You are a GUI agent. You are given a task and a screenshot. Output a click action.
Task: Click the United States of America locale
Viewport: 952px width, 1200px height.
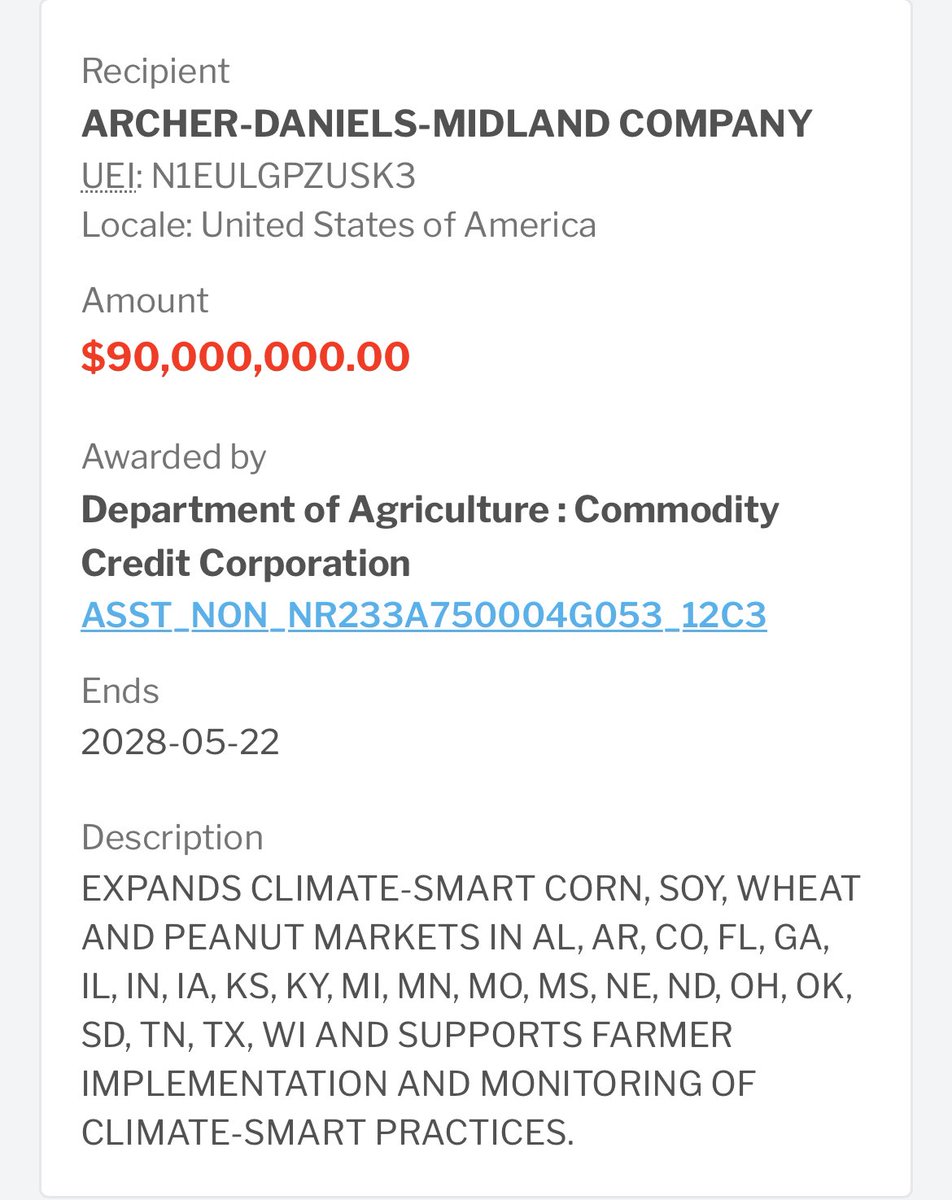coord(398,224)
